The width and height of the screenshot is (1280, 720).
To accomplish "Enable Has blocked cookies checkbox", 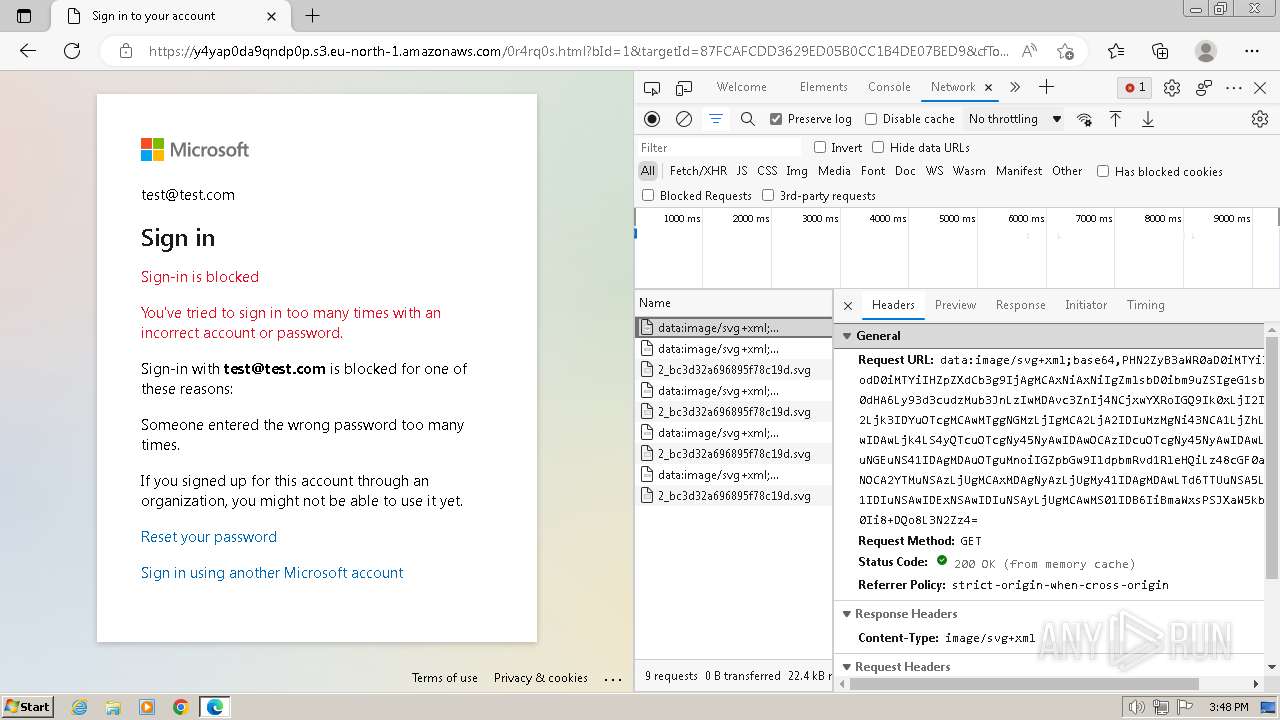I will coord(1103,171).
